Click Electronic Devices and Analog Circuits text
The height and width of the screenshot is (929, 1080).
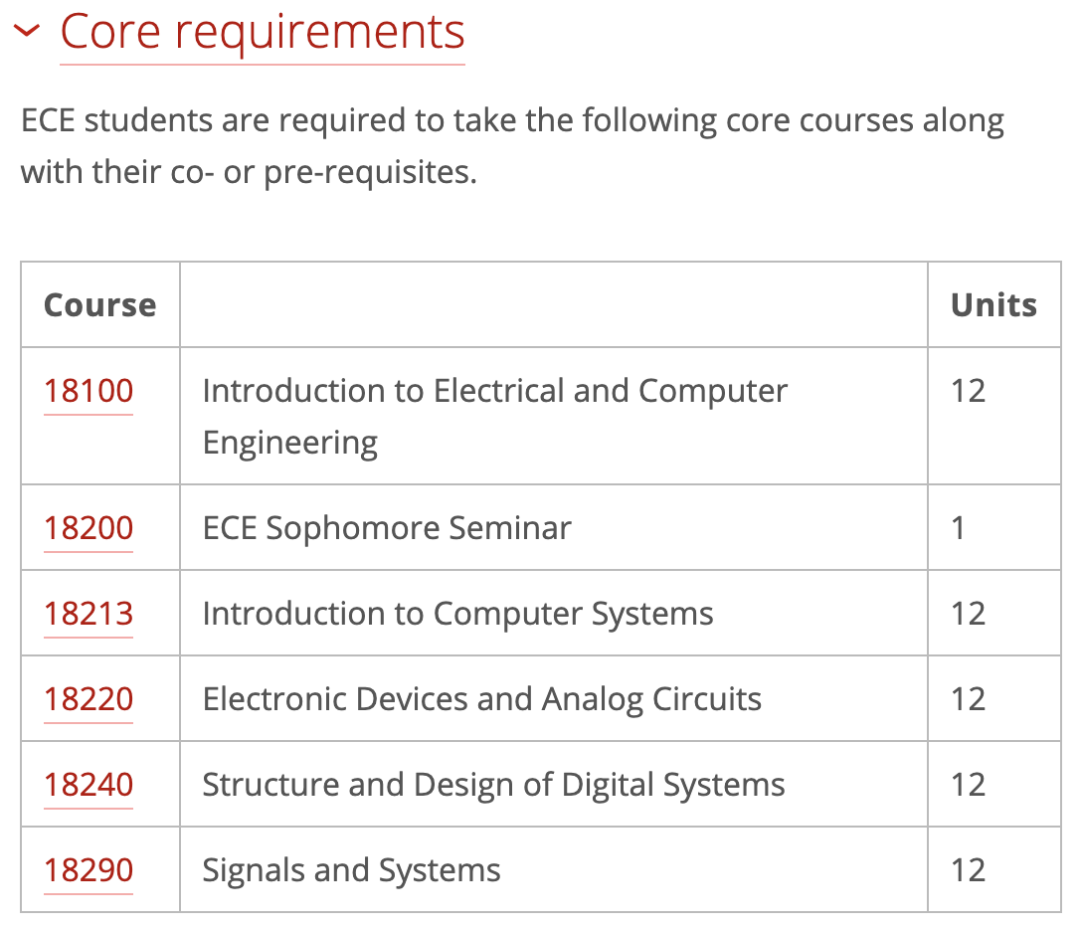pos(482,699)
